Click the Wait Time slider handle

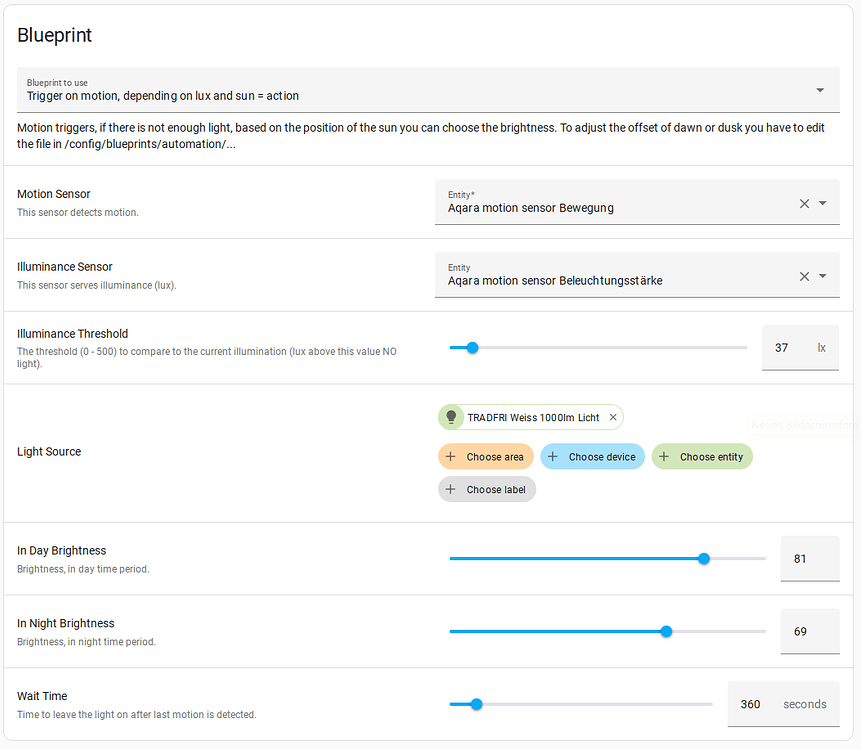(476, 704)
